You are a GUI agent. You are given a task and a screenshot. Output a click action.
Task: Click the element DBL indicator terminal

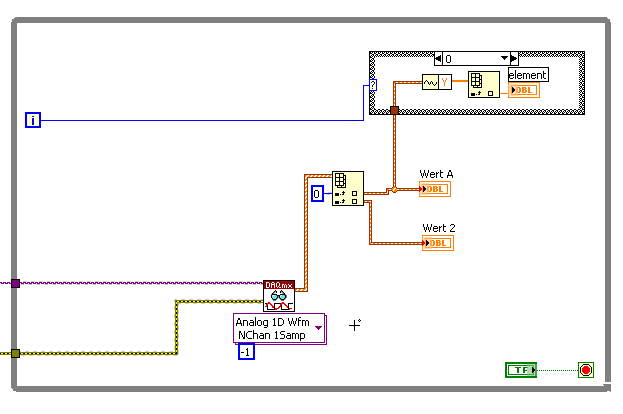pos(524,90)
